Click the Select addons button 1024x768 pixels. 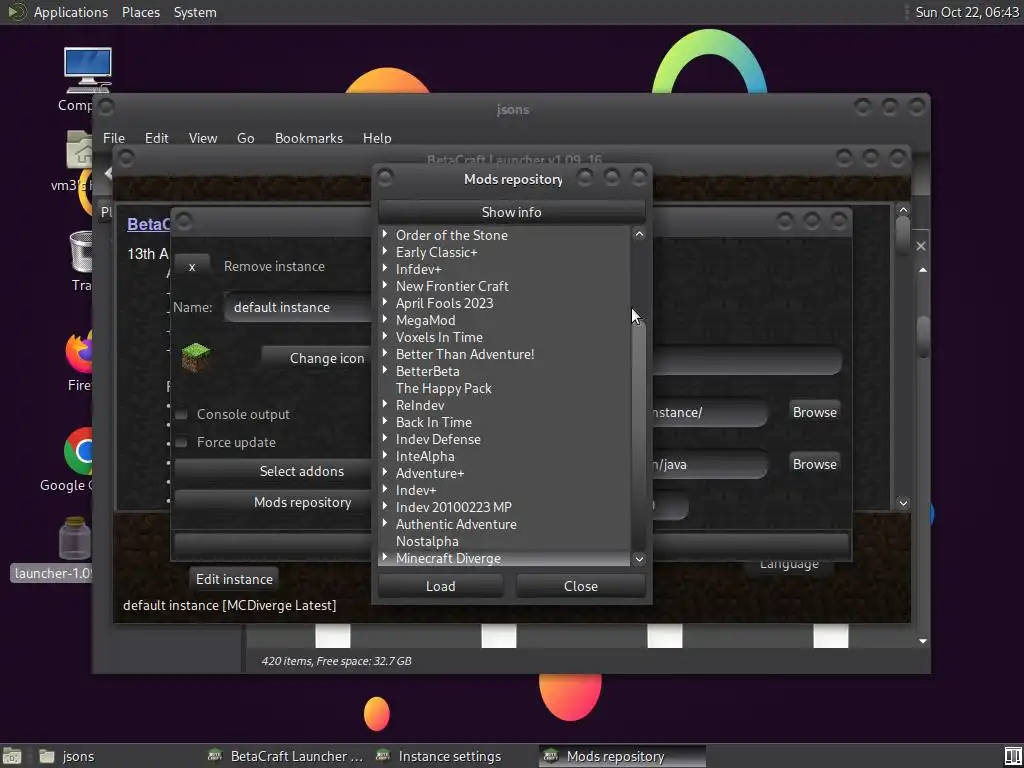pyautogui.click(x=273, y=471)
